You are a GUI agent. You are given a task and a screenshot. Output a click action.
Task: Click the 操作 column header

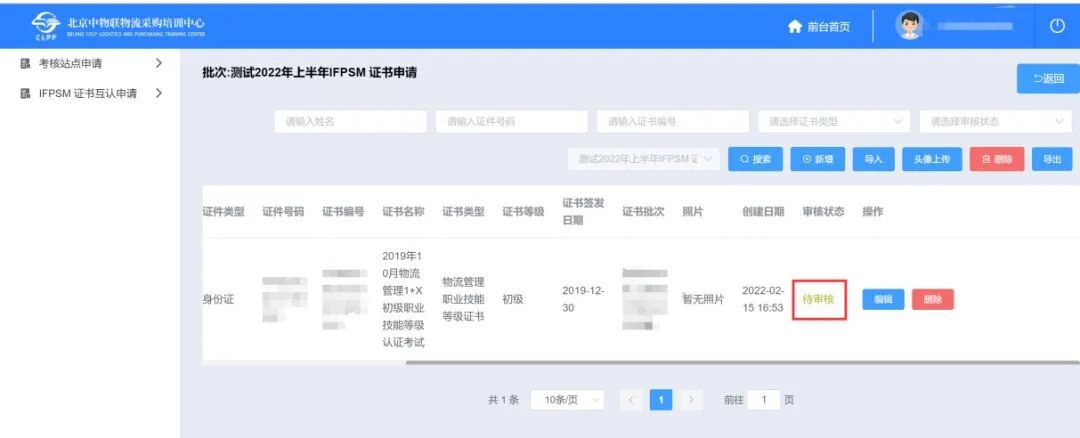coord(873,211)
